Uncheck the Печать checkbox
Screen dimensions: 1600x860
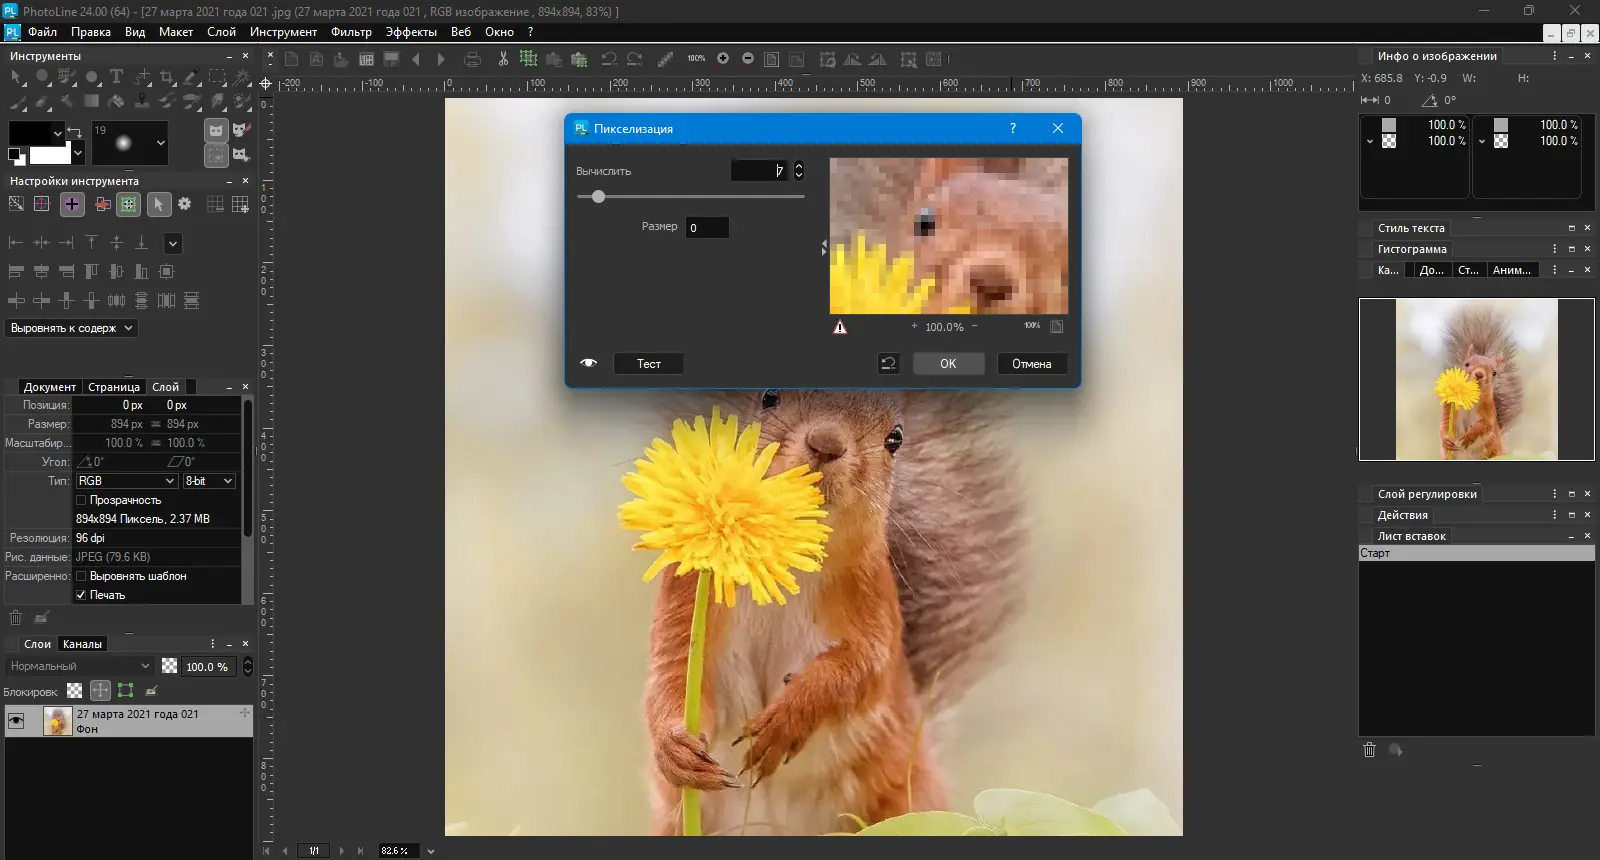pyautogui.click(x=82, y=595)
